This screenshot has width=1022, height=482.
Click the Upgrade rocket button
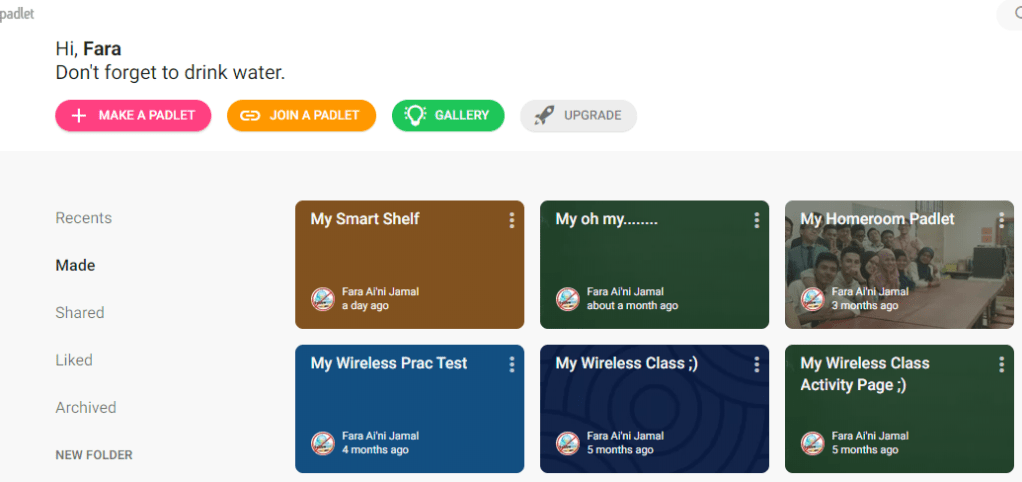(x=578, y=115)
